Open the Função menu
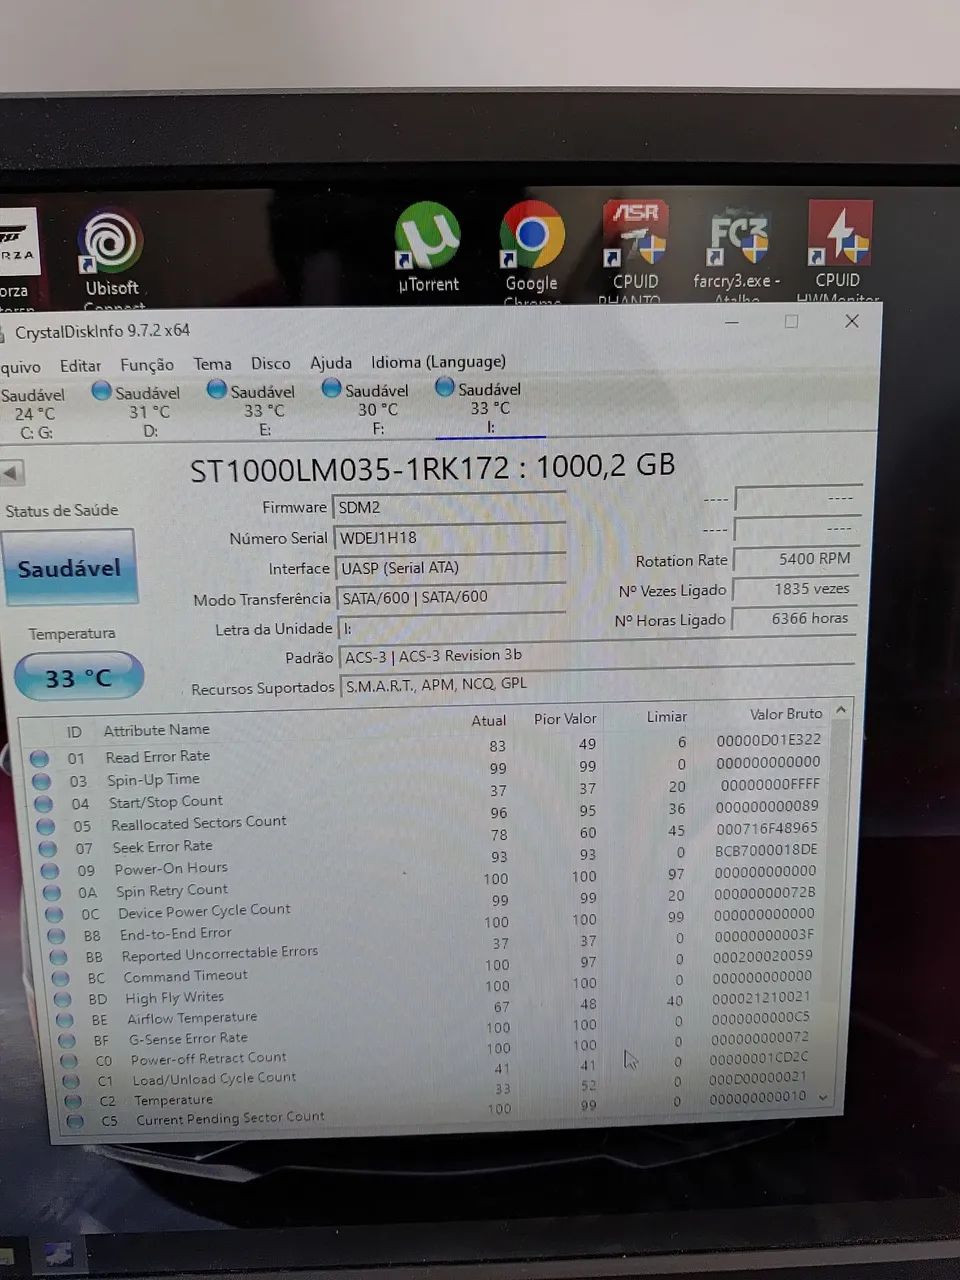The width and height of the screenshot is (960, 1280). [147, 365]
